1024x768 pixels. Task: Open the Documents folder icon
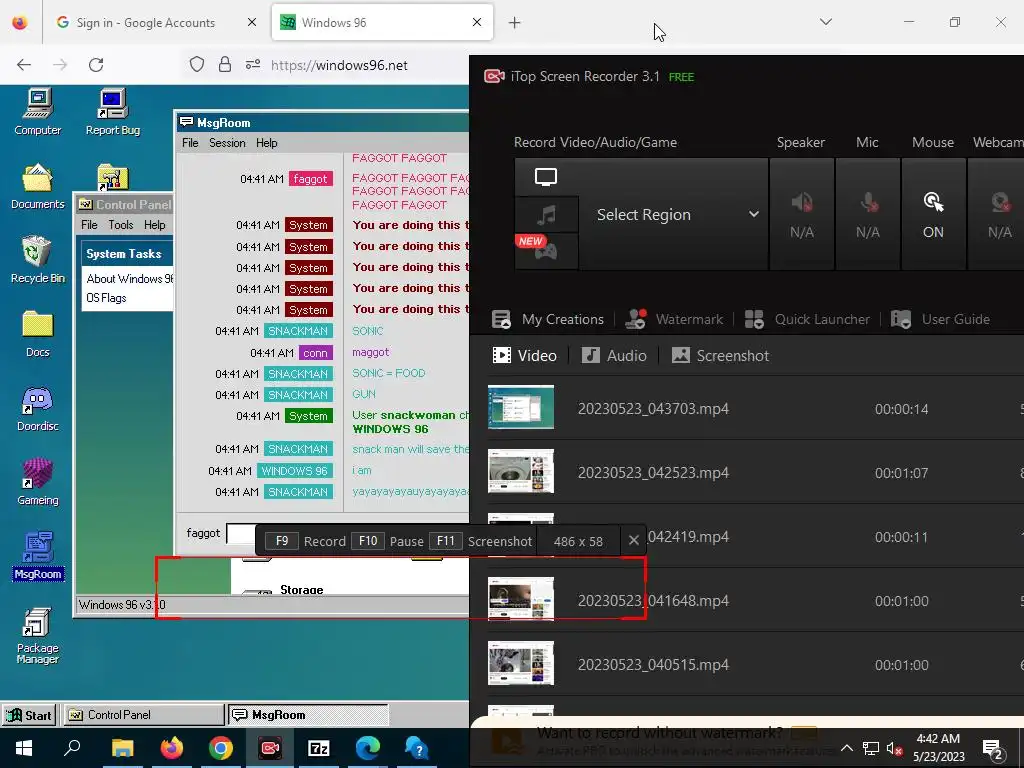[38, 186]
